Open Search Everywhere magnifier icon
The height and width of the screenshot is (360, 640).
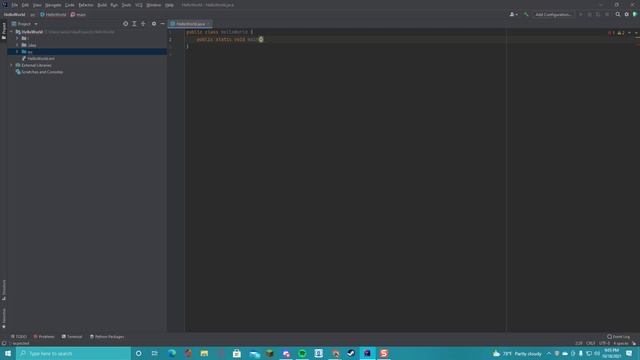tap(618, 14)
